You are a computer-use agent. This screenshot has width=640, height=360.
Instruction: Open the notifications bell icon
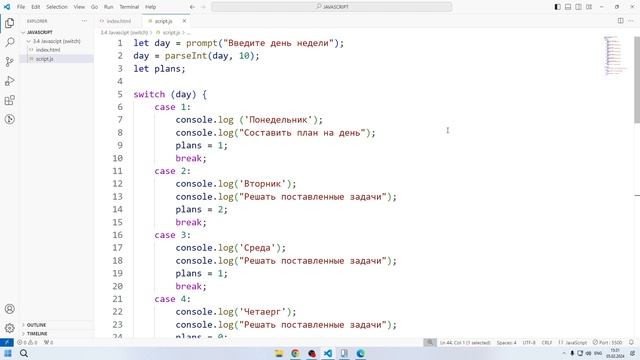pyautogui.click(x=631, y=342)
